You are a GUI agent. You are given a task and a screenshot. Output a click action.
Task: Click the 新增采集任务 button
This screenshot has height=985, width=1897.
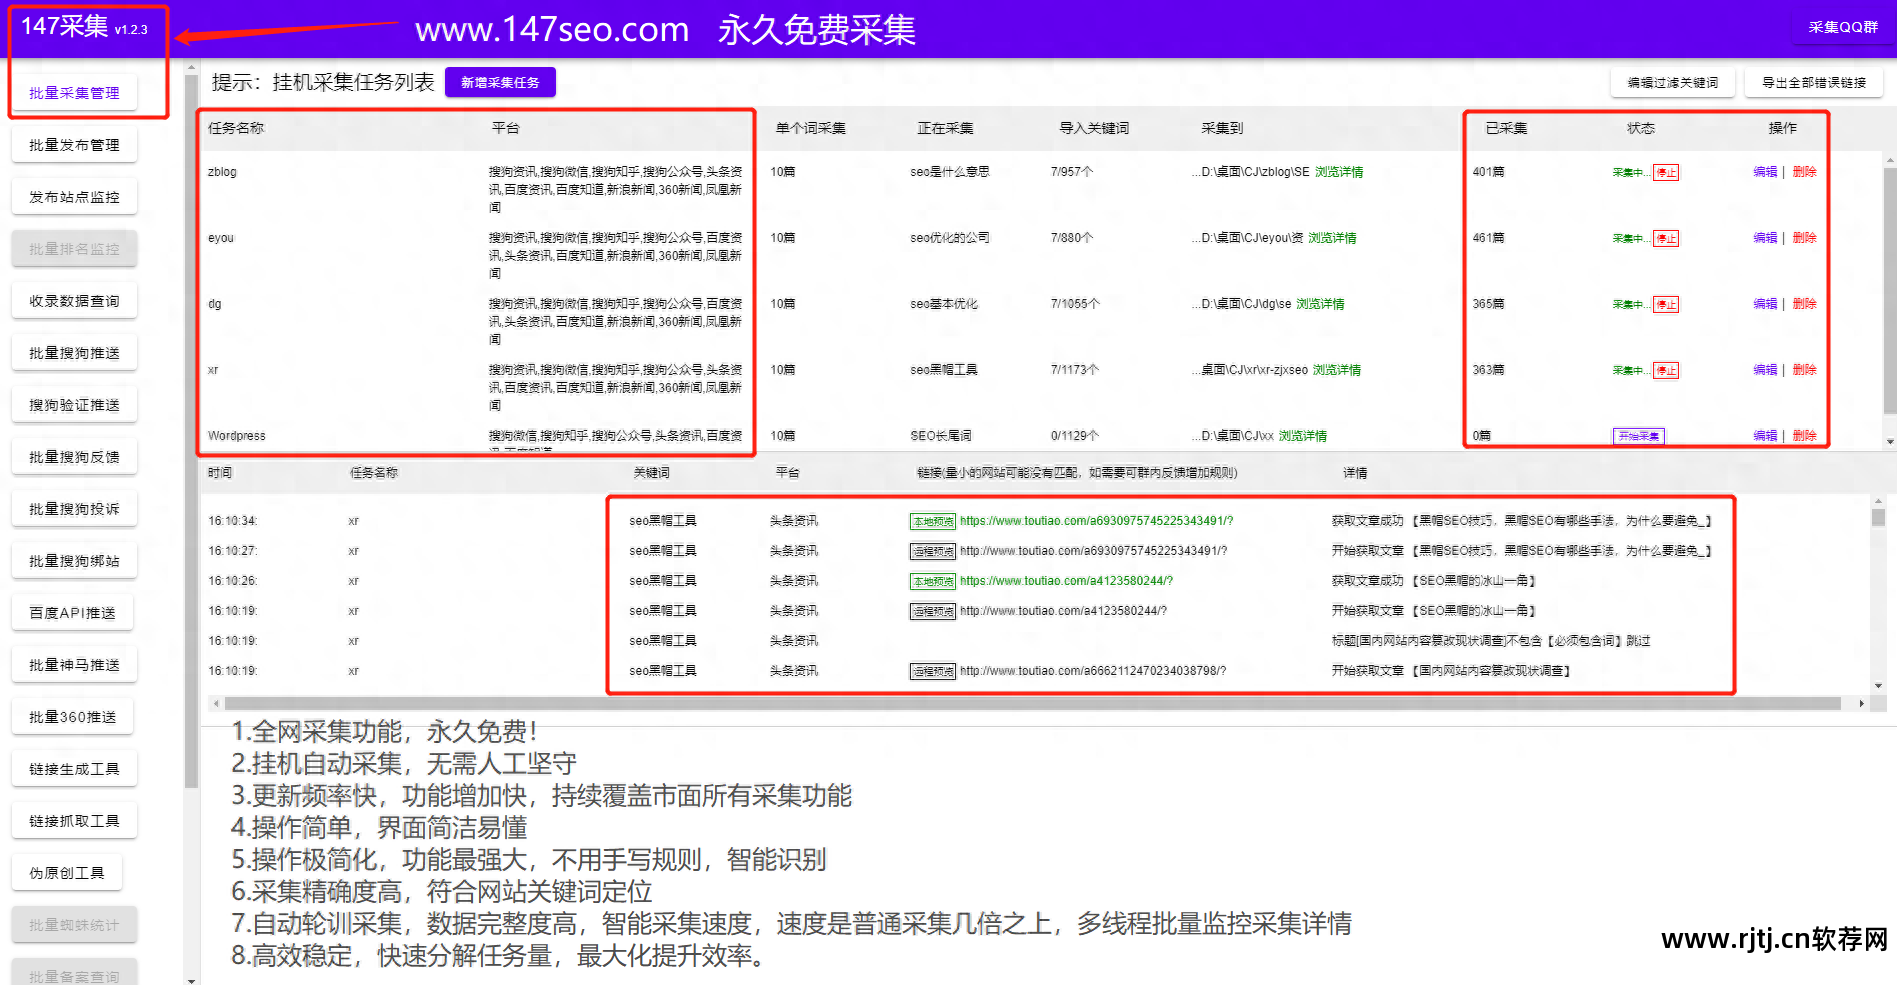tap(500, 82)
